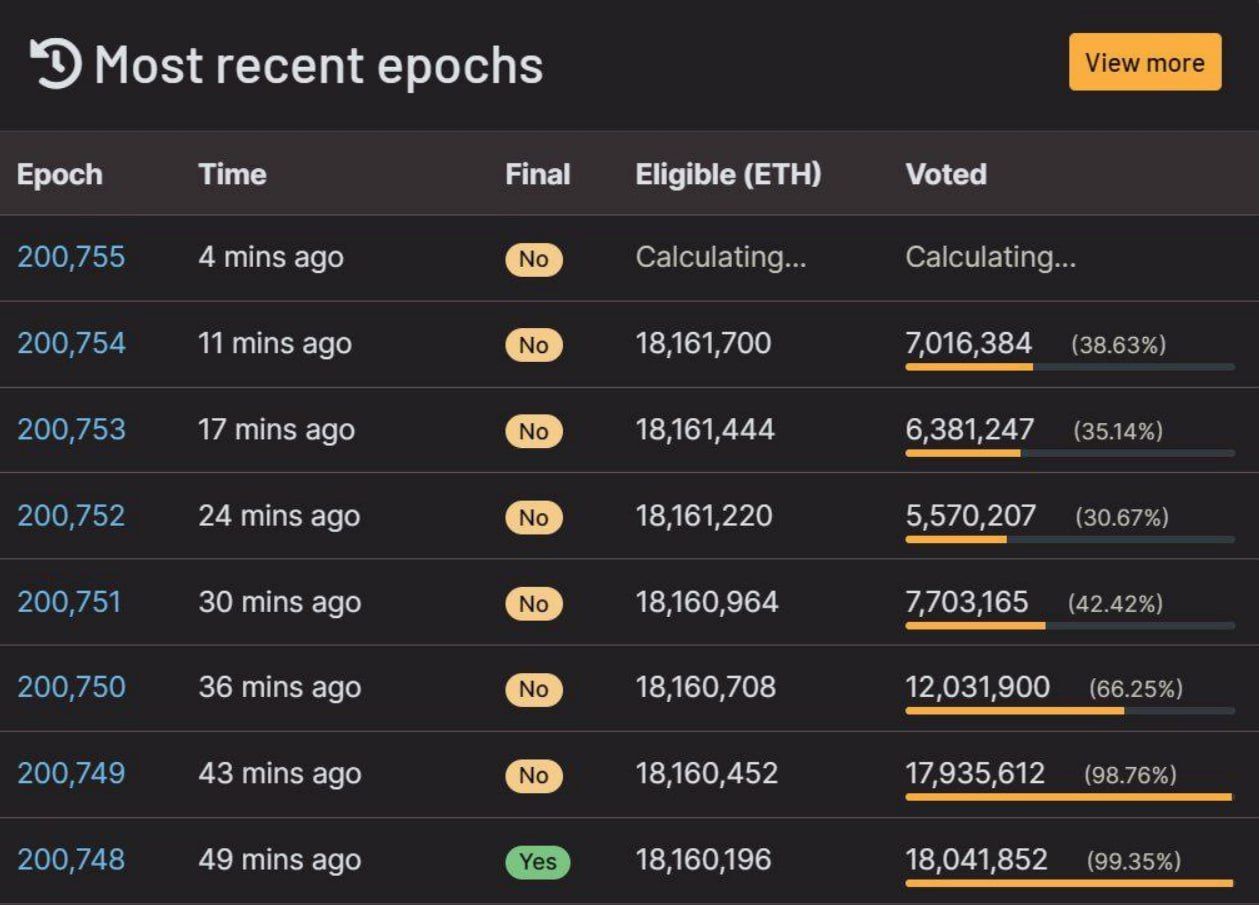Open epoch 200,750 link
The width and height of the screenshot is (1259, 905).
point(71,688)
